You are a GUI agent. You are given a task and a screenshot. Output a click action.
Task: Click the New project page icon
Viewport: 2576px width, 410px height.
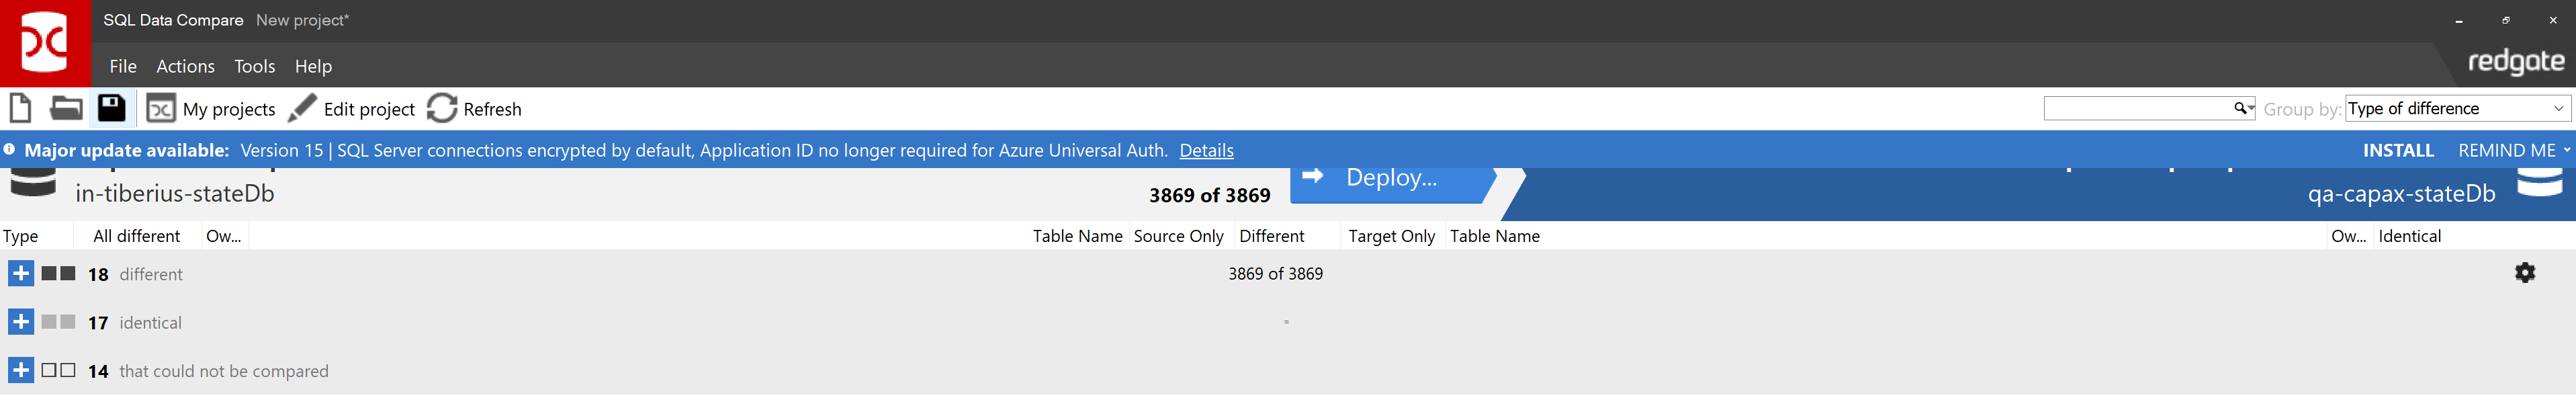(20, 108)
